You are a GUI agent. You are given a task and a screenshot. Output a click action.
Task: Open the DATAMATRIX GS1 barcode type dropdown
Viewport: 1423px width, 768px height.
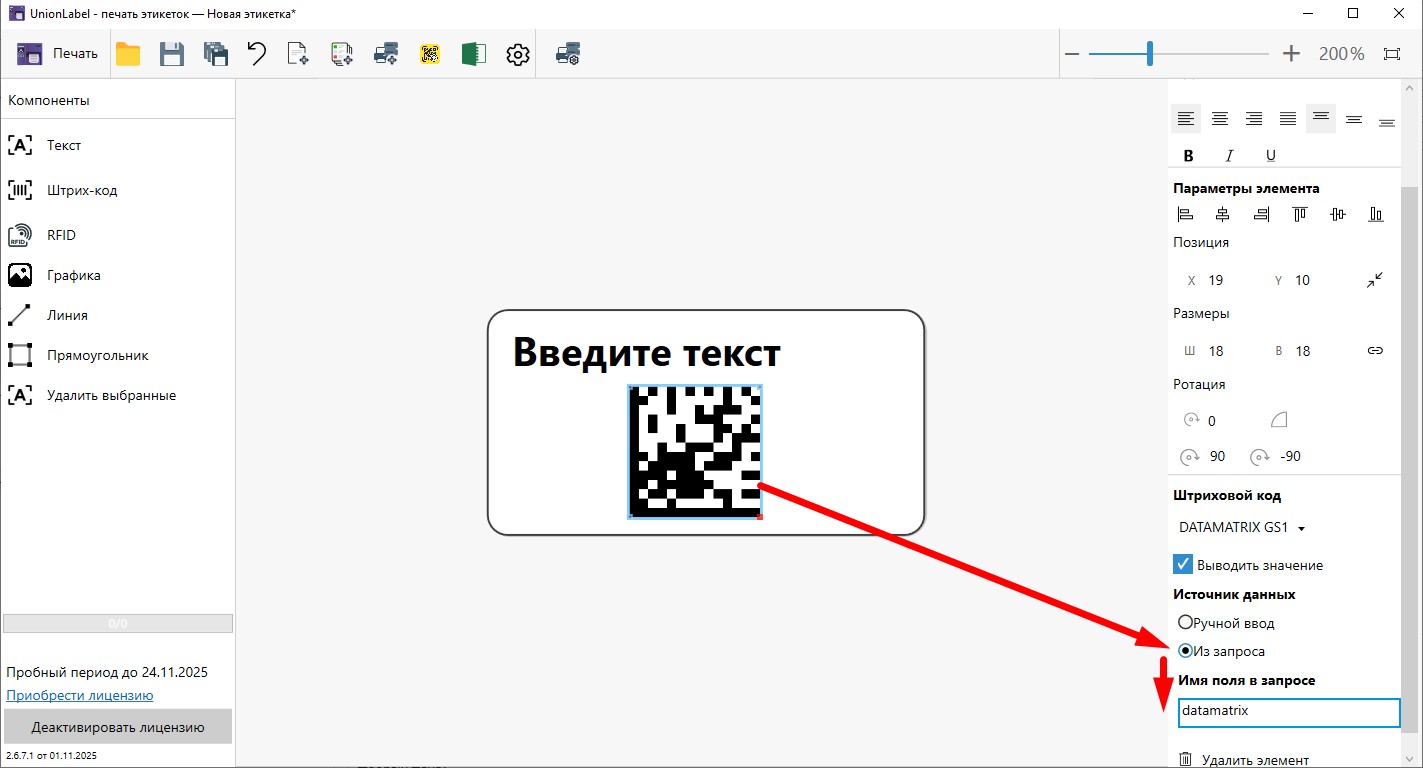pyautogui.click(x=1240, y=527)
